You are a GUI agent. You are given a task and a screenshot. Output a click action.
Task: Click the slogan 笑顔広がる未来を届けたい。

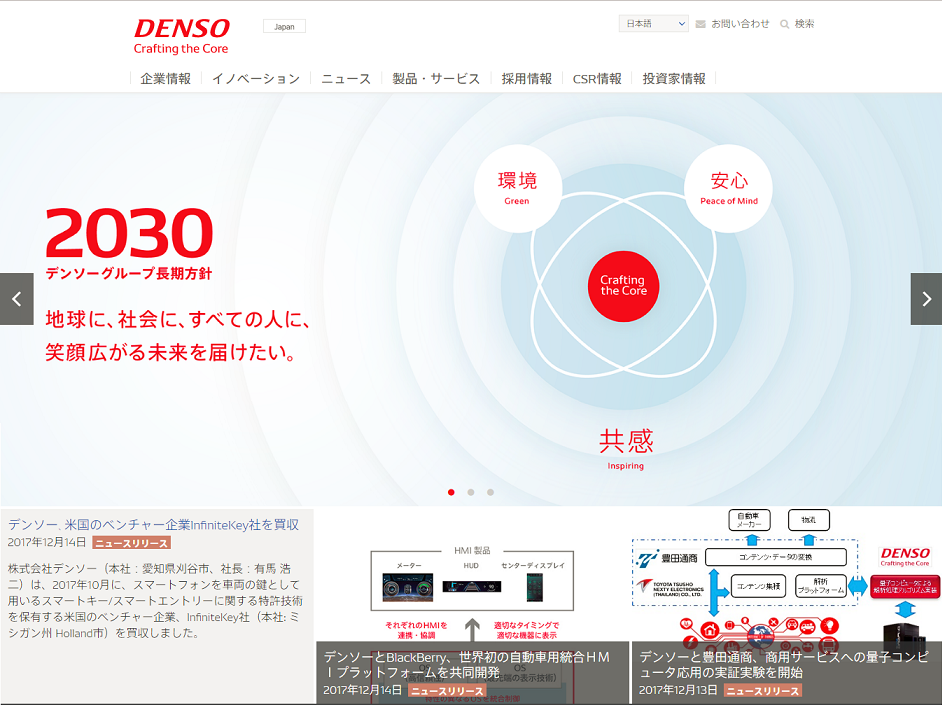pyautogui.click(x=172, y=352)
